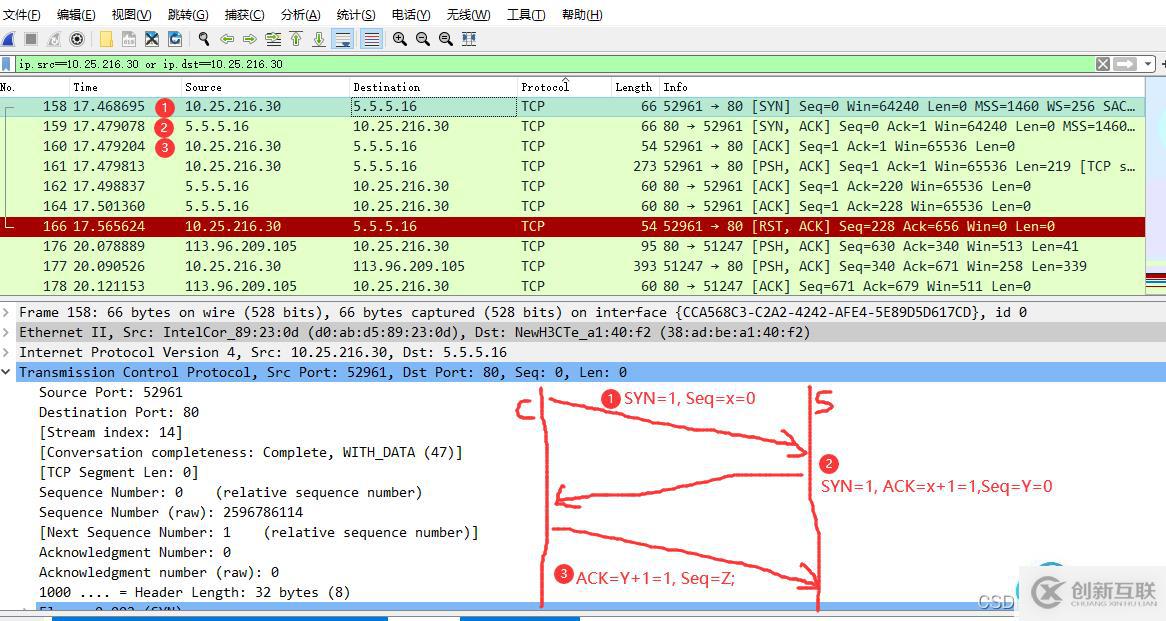
Task: Open the 编辑(E) menu
Action: coord(76,14)
